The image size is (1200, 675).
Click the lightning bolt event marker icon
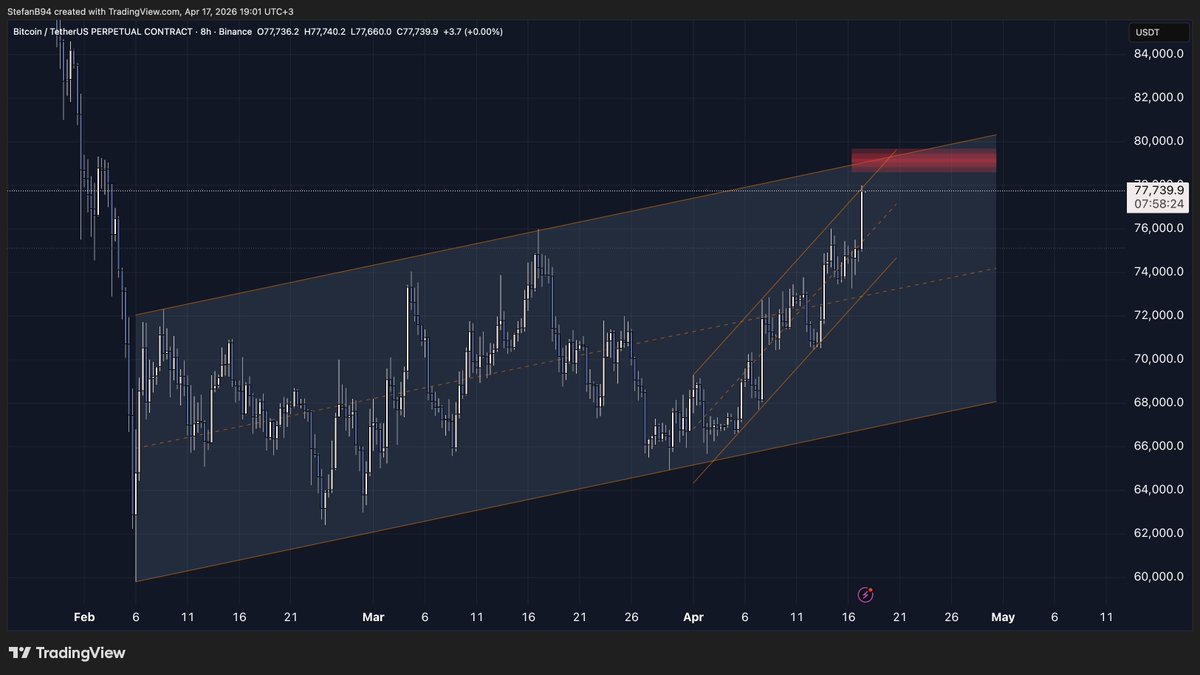coord(866,595)
